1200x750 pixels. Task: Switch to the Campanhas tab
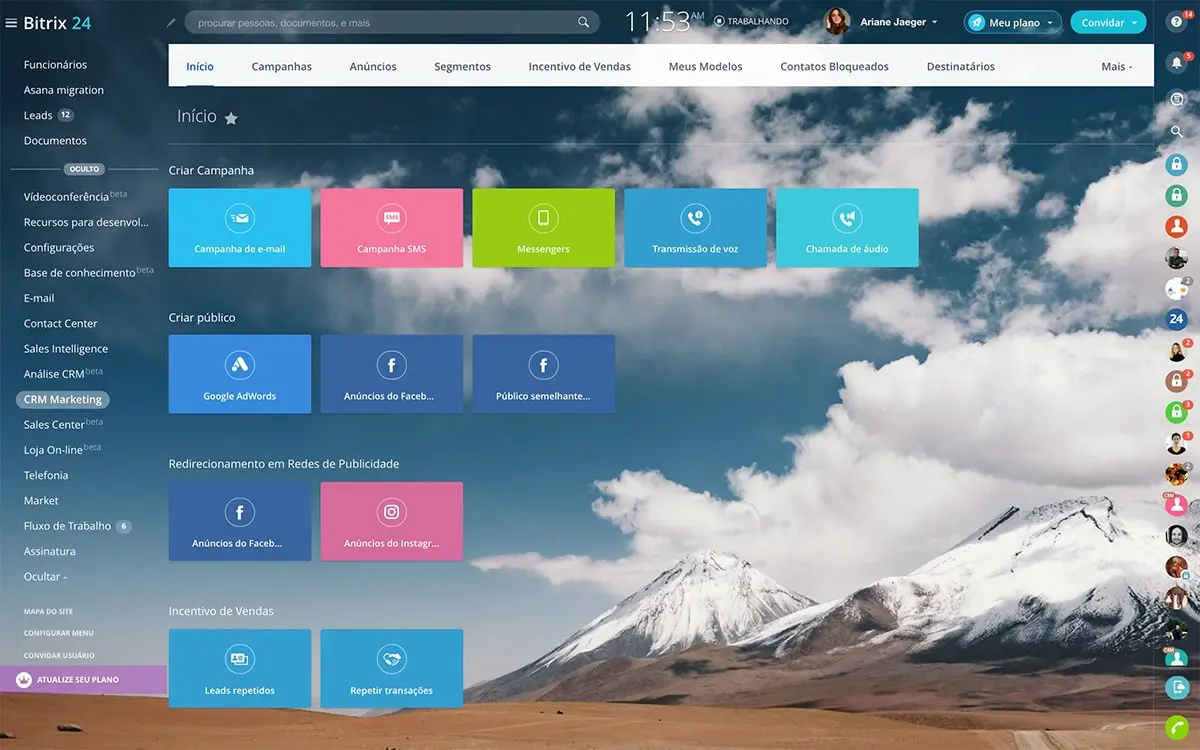click(x=281, y=67)
